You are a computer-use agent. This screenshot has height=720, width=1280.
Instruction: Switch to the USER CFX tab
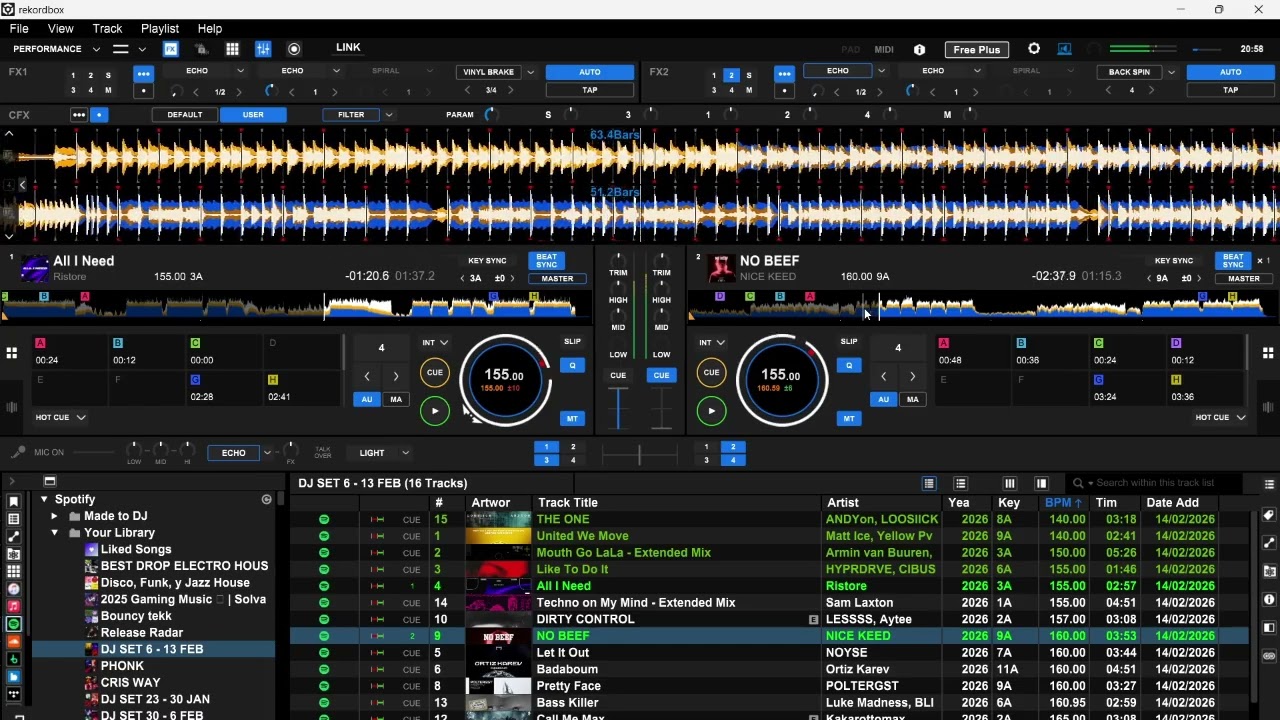click(x=253, y=115)
